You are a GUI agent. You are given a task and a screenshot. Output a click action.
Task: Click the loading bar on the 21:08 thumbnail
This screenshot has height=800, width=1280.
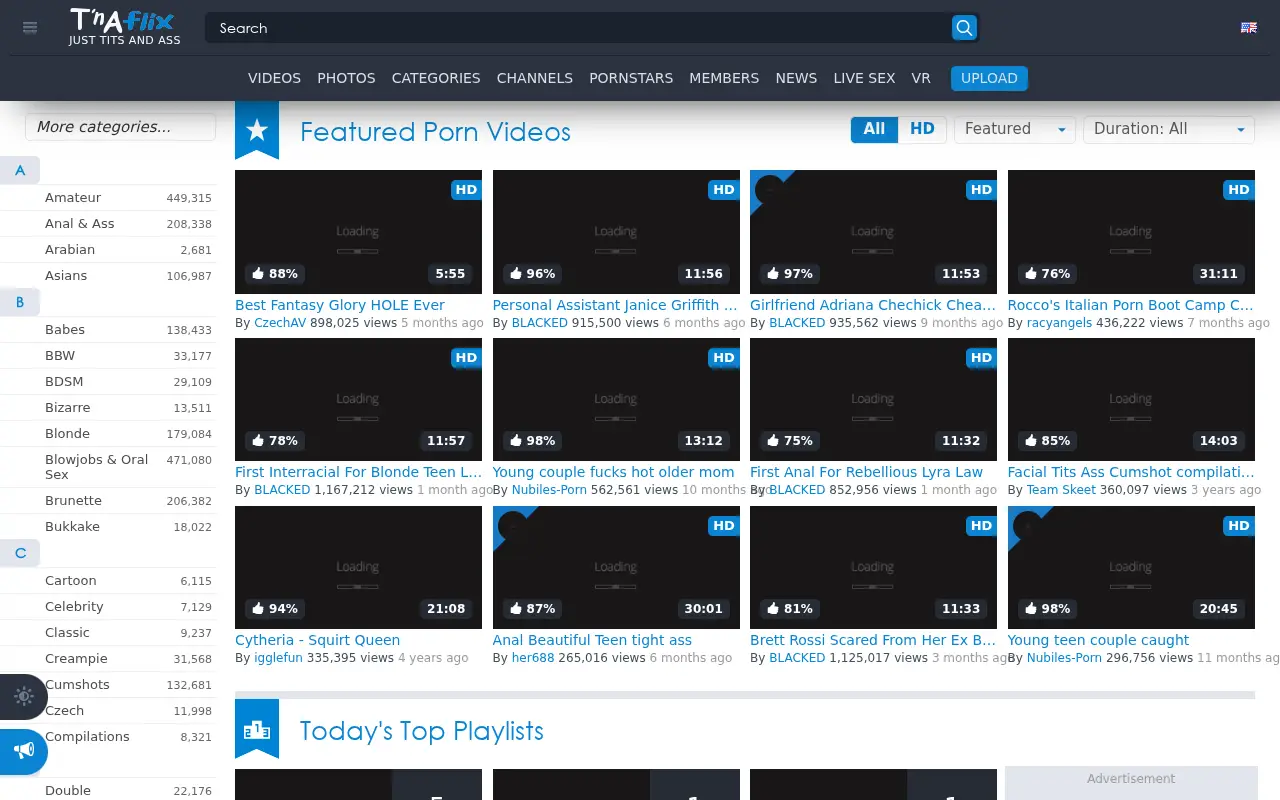(x=357, y=586)
